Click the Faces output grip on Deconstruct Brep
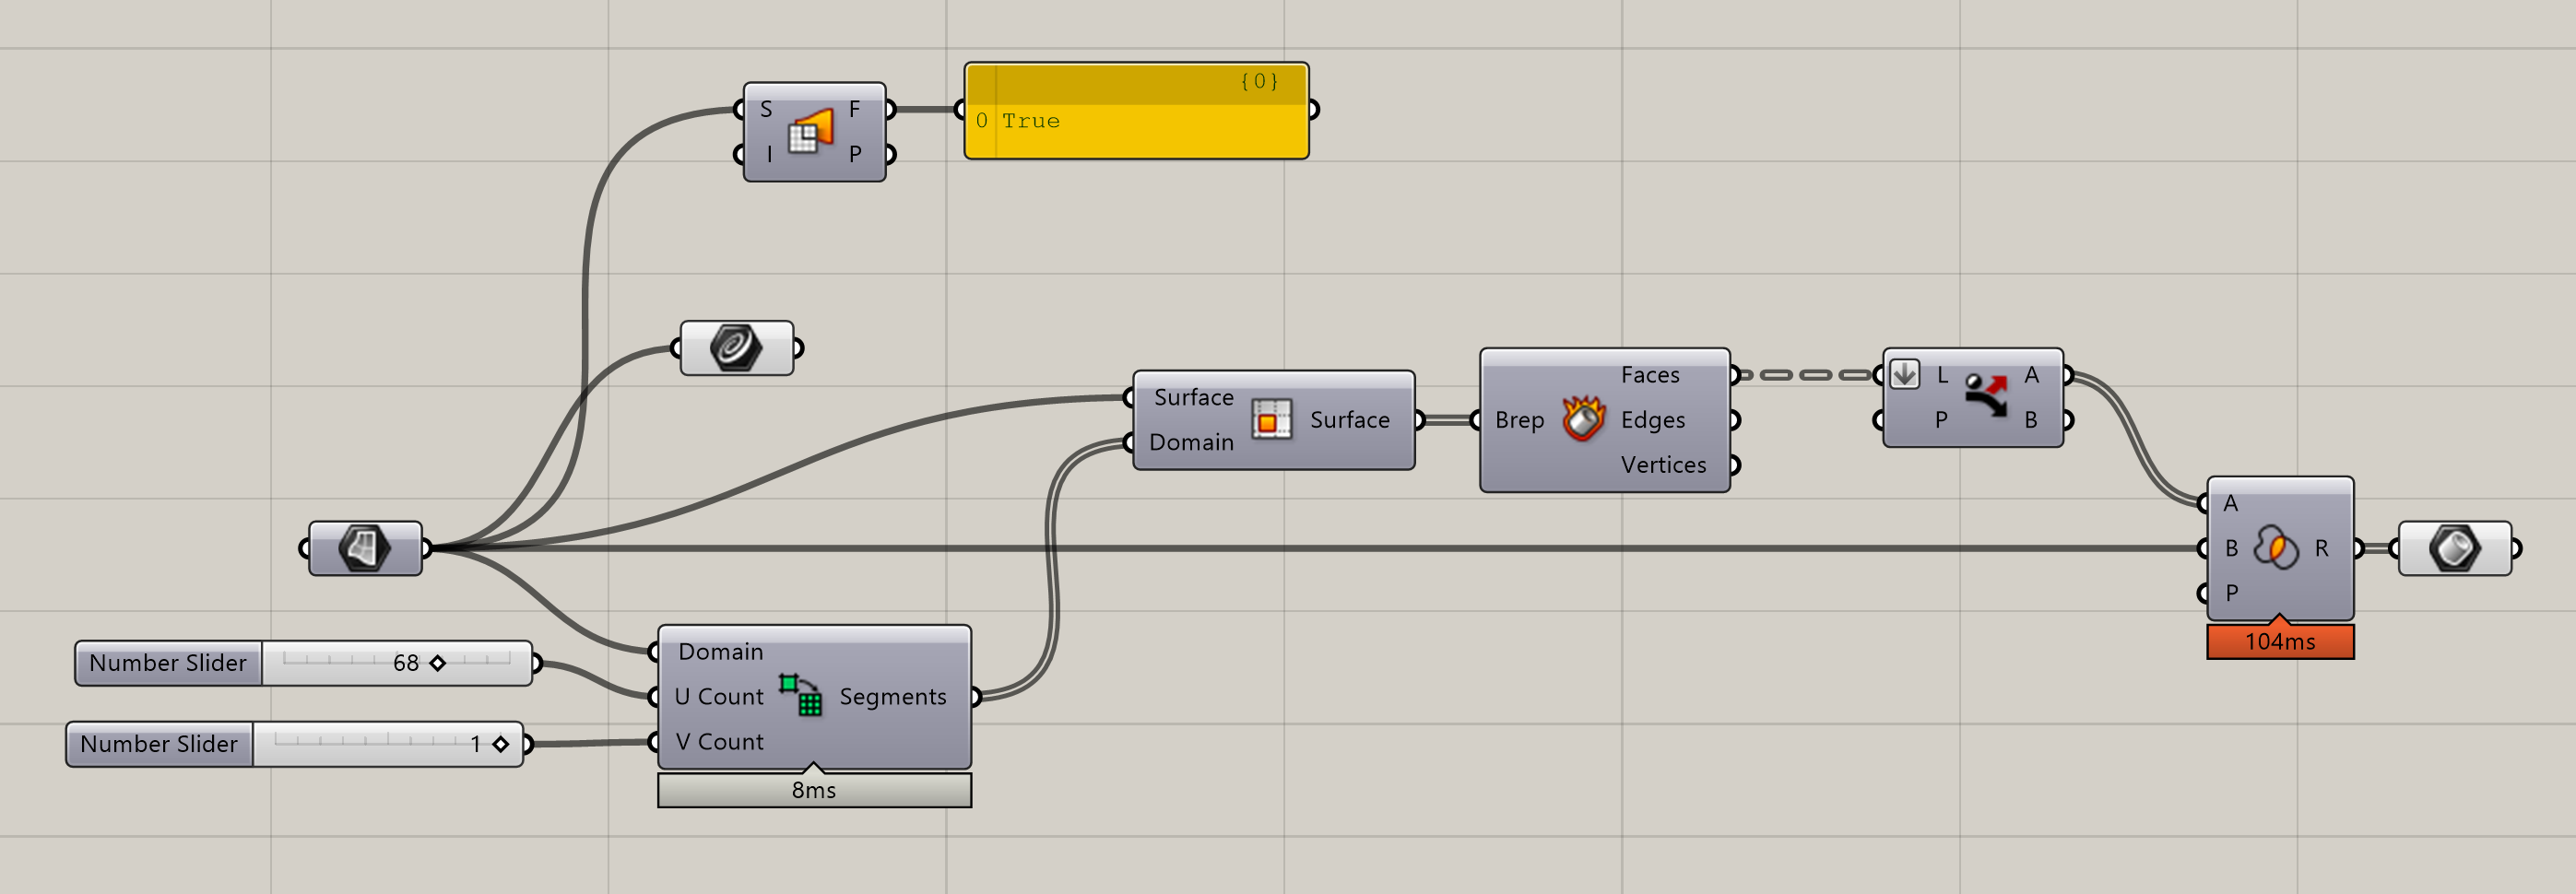Viewport: 2576px width, 894px height. click(1735, 374)
